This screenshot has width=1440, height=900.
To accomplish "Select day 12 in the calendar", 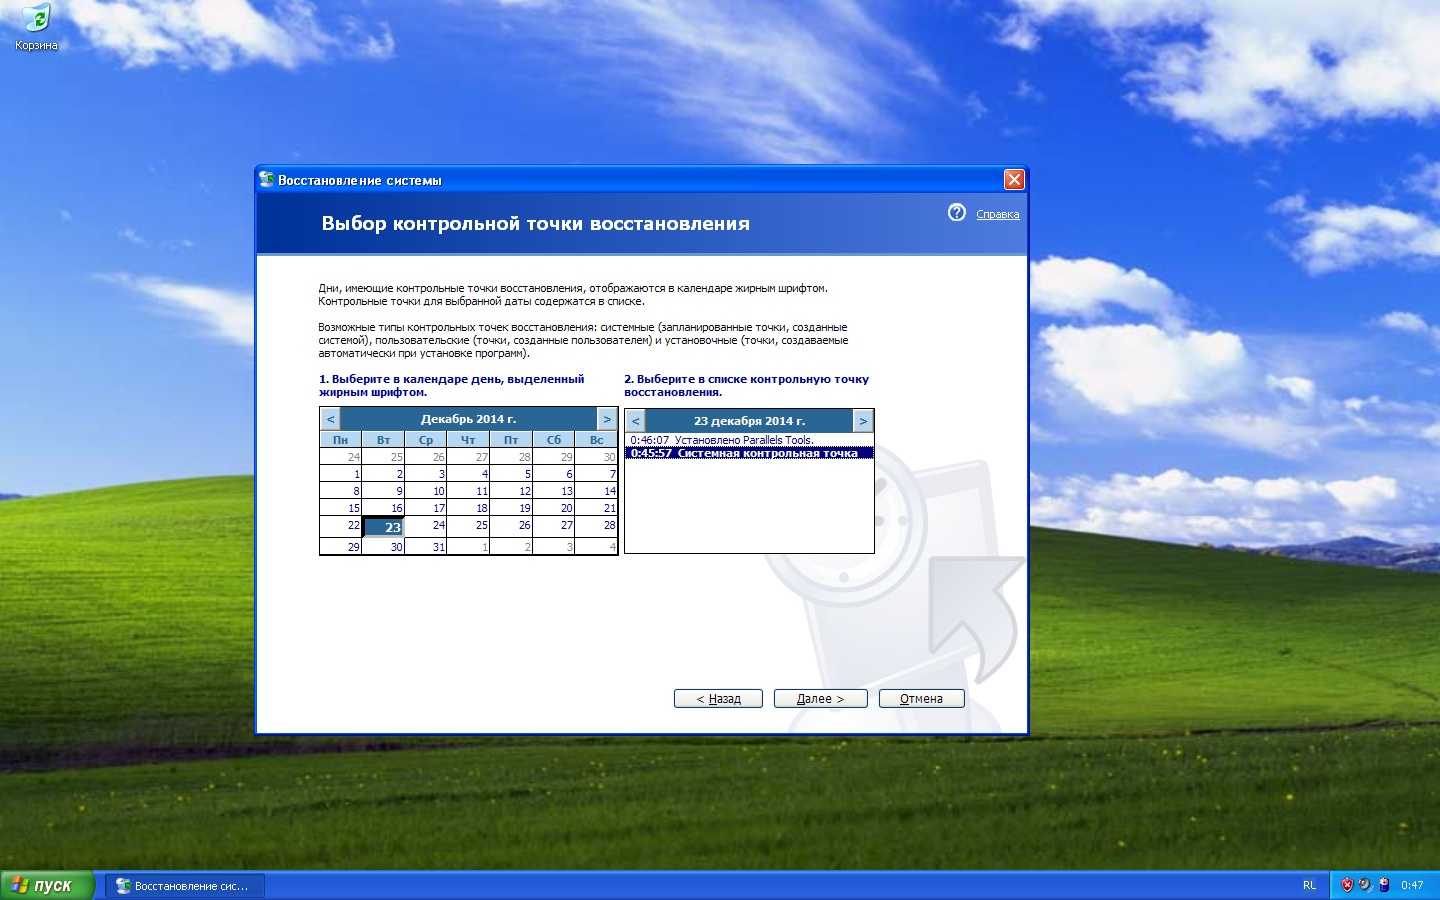I will point(511,491).
